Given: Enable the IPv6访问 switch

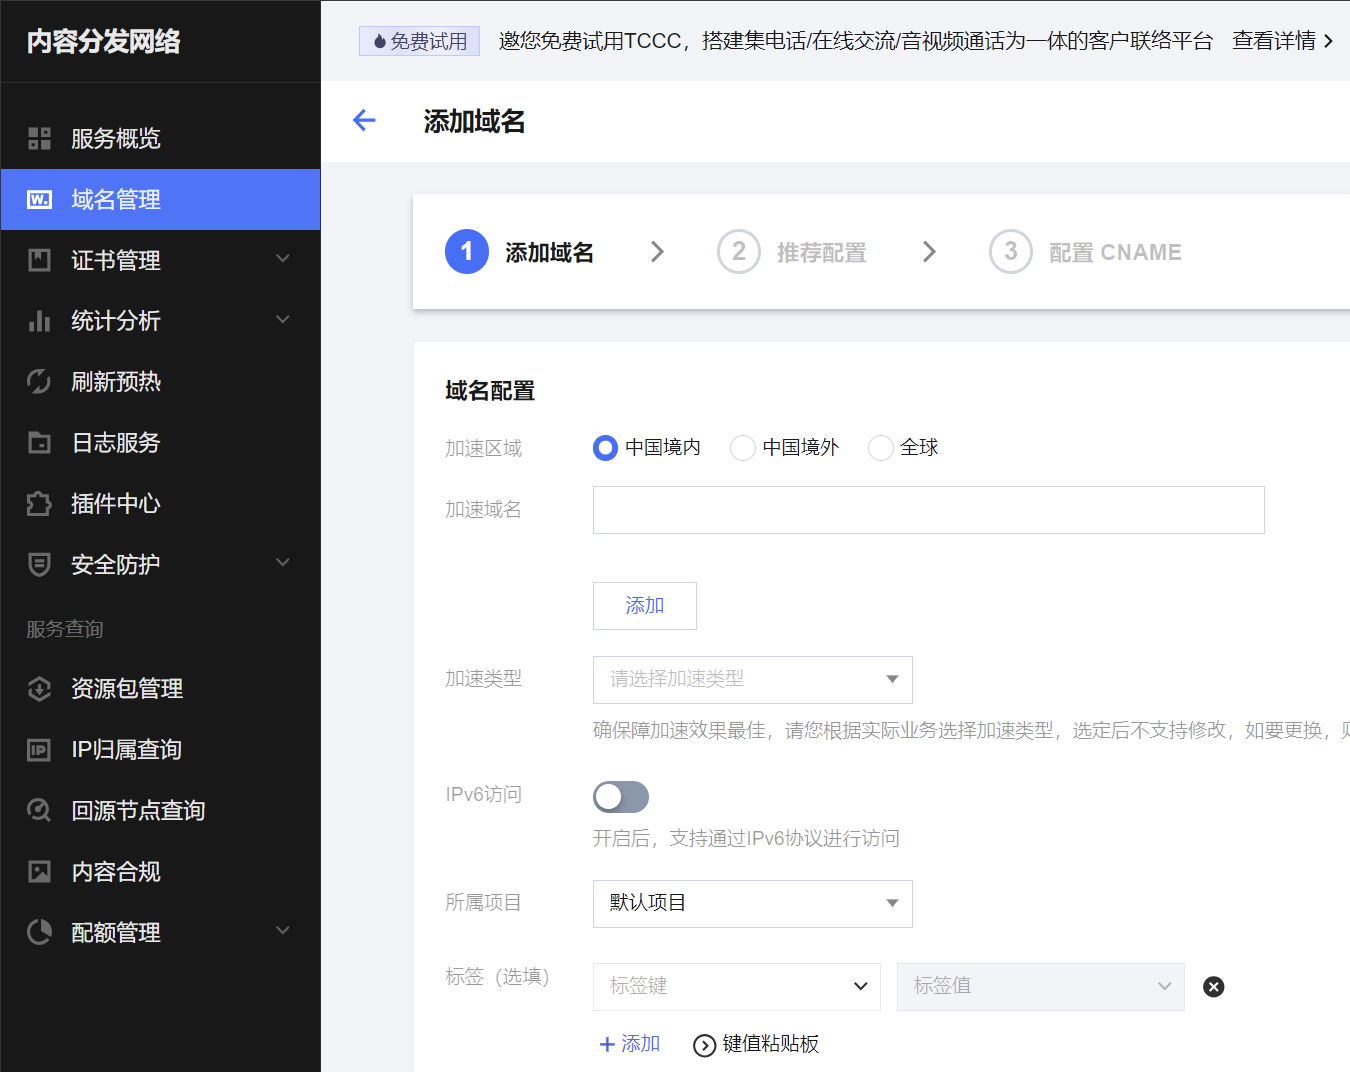Looking at the screenshot, I should click(620, 797).
